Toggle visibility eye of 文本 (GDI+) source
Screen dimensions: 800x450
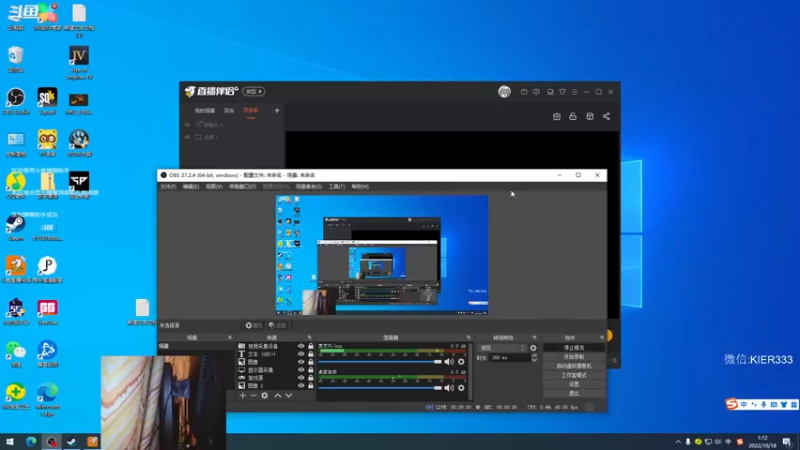[x=301, y=354]
